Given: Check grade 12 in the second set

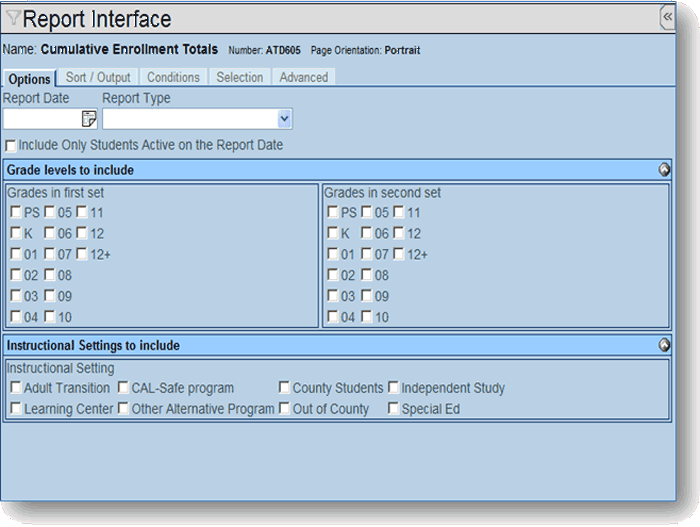Looking at the screenshot, I should pos(399,233).
